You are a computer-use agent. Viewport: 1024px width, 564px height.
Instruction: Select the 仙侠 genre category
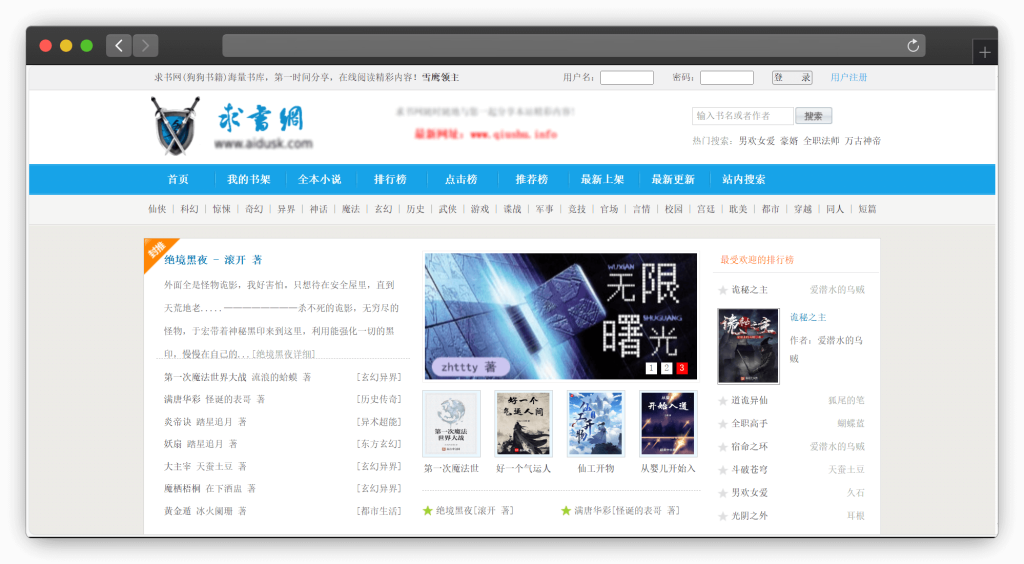[157, 210]
